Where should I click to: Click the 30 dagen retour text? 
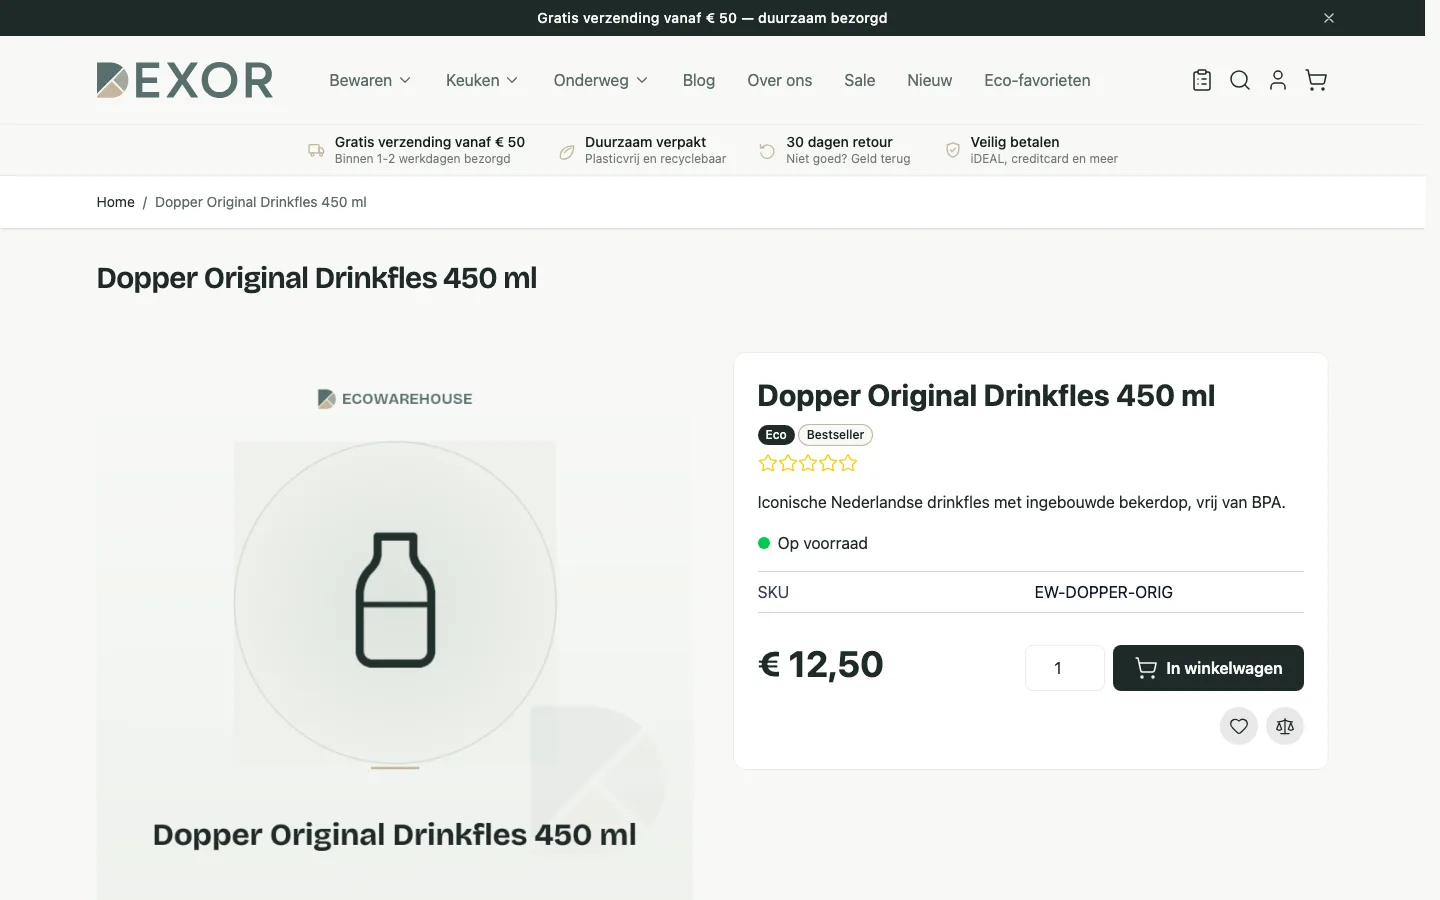coord(840,142)
